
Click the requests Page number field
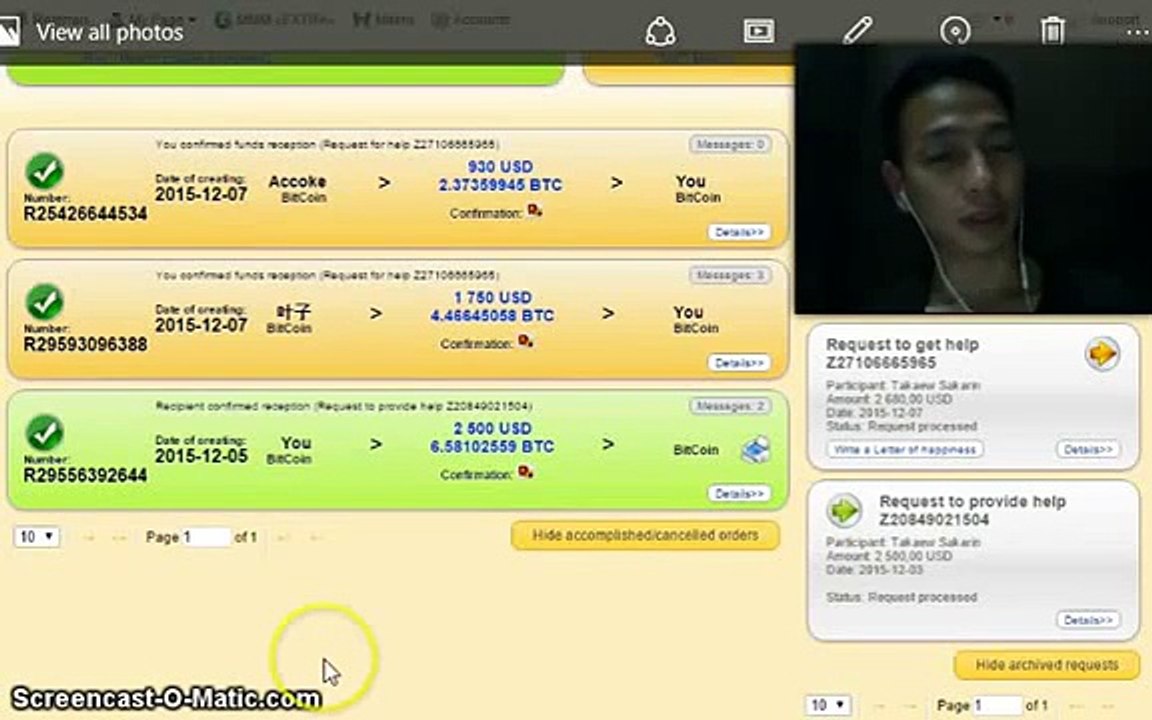pyautogui.click(x=998, y=705)
